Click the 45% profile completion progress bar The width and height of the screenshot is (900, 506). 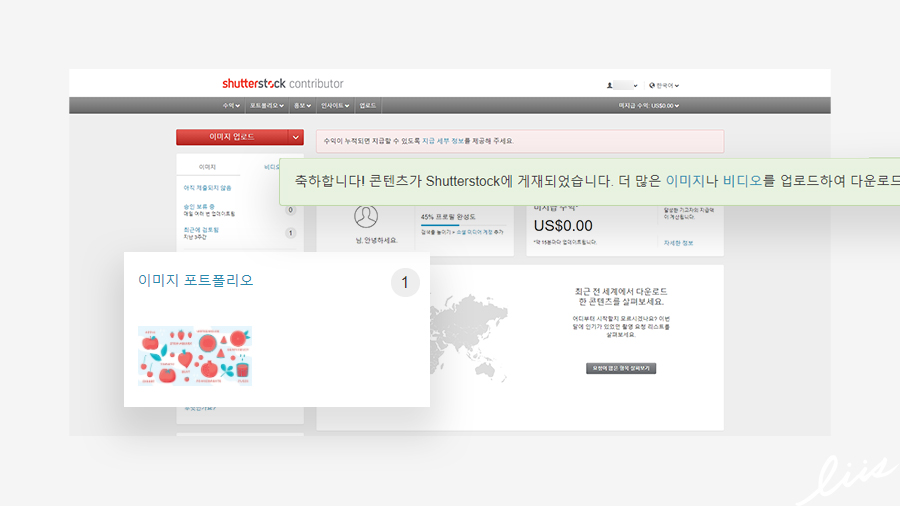(x=463, y=225)
